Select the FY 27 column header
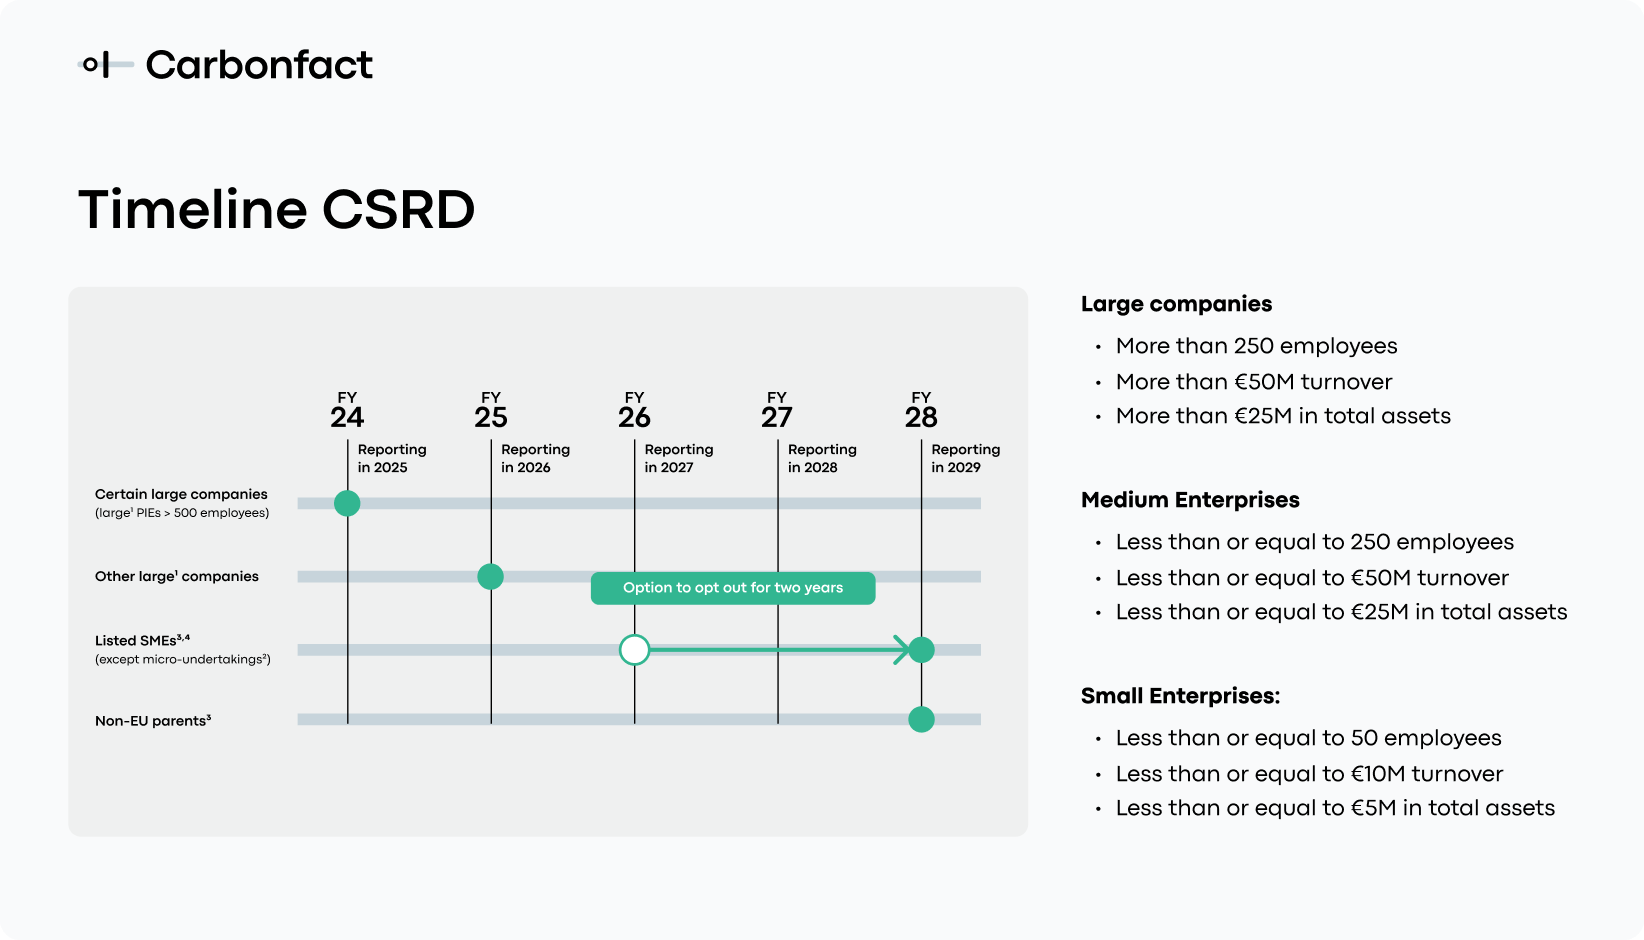Screen dimensions: 1644x940 [778, 407]
